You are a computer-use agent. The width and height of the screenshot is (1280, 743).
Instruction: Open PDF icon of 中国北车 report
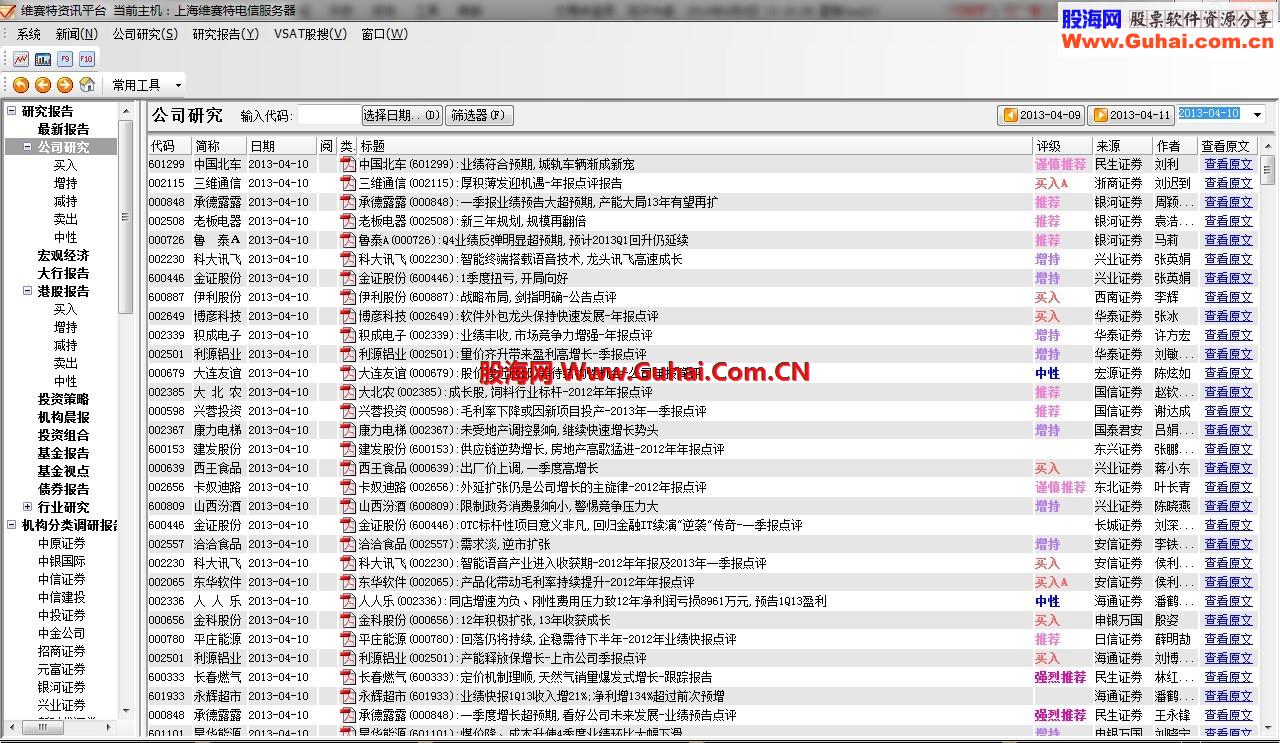coord(348,164)
